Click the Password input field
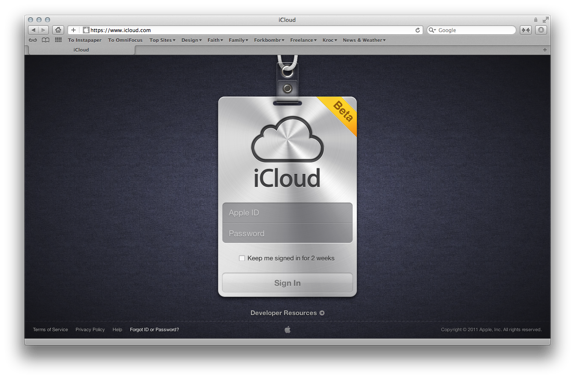The width and height of the screenshot is (575, 379). (287, 233)
